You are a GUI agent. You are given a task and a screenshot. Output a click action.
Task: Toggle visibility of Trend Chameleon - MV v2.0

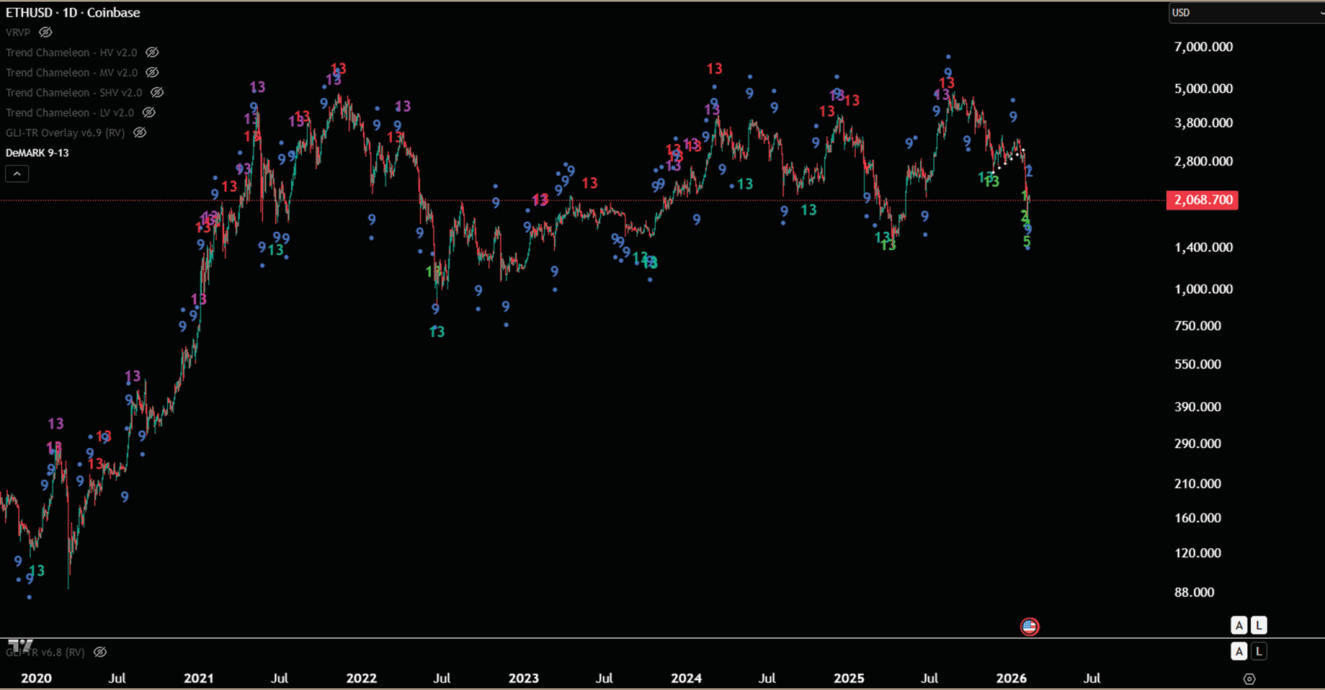[x=152, y=72]
